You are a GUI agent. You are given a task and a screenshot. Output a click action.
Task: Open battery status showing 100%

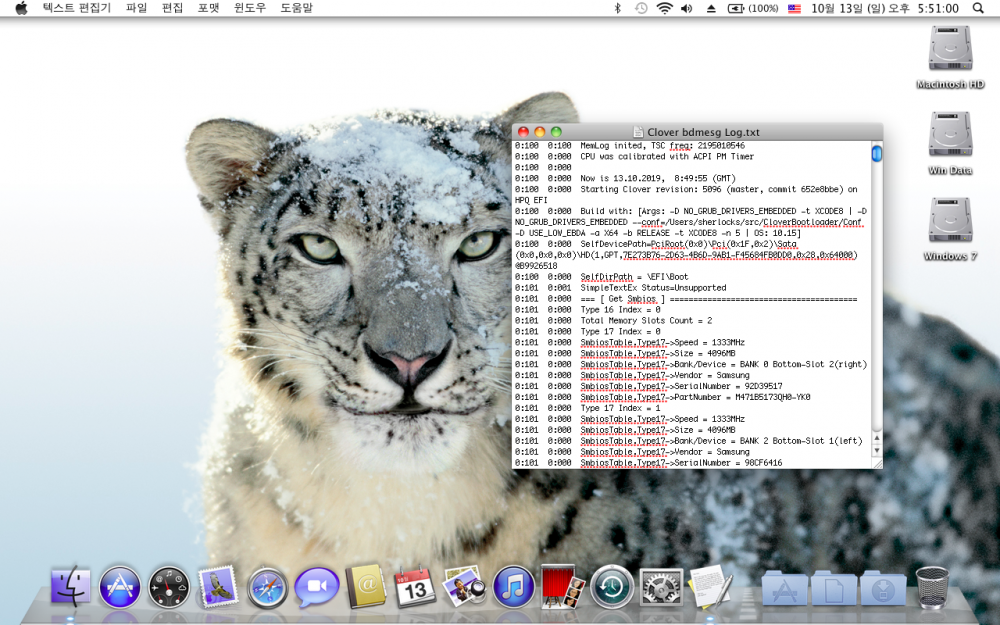[753, 8]
